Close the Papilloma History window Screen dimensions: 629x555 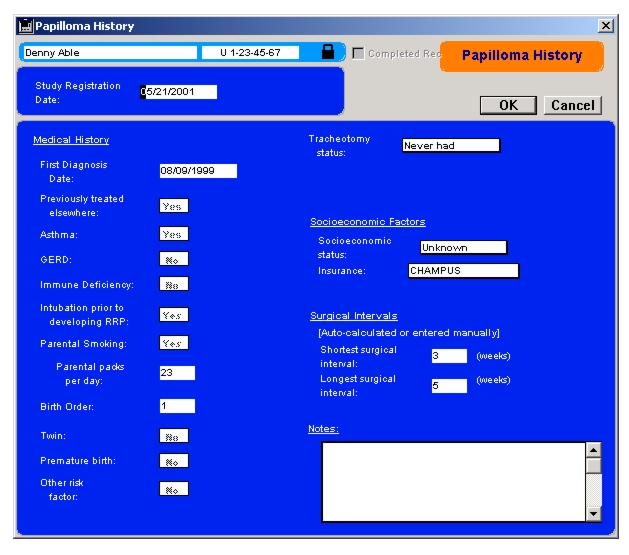(x=605, y=26)
